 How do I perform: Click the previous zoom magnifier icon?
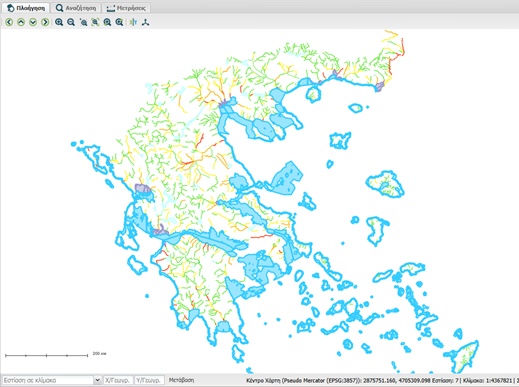[107, 22]
